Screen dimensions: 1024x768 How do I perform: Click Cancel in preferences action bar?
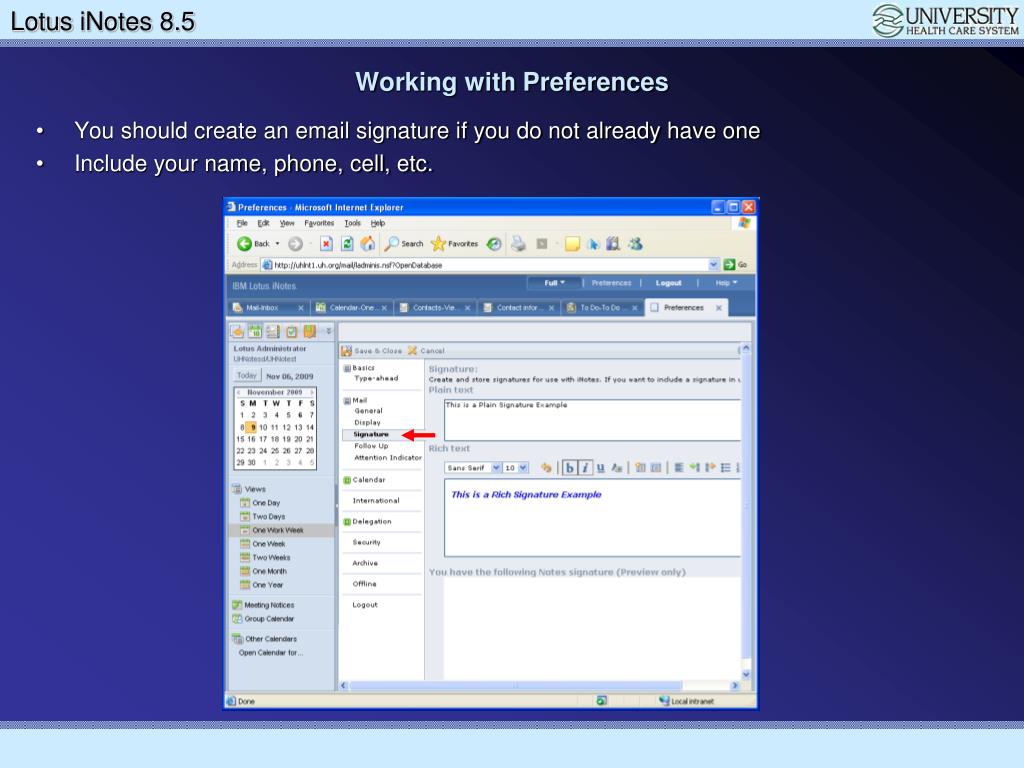coord(426,351)
